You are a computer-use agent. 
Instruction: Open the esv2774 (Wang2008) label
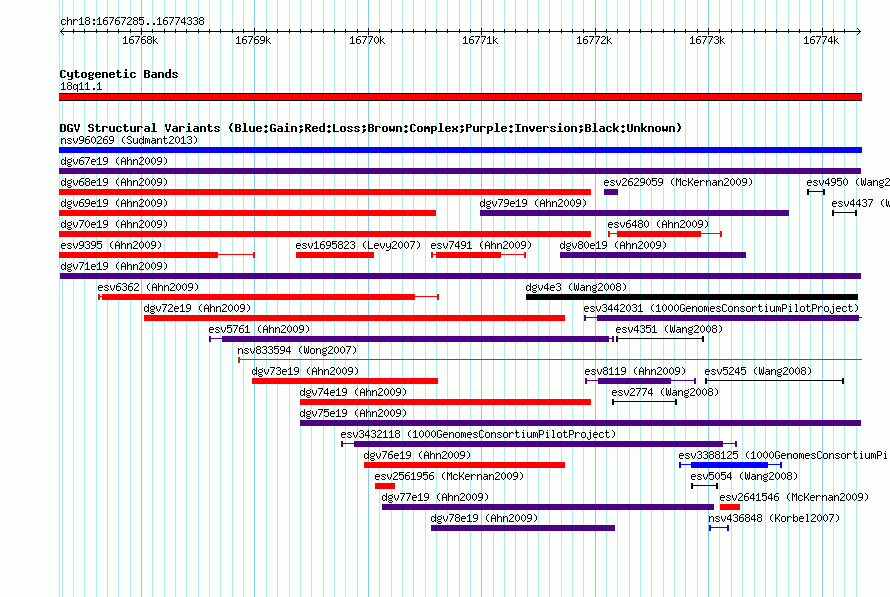[665, 392]
